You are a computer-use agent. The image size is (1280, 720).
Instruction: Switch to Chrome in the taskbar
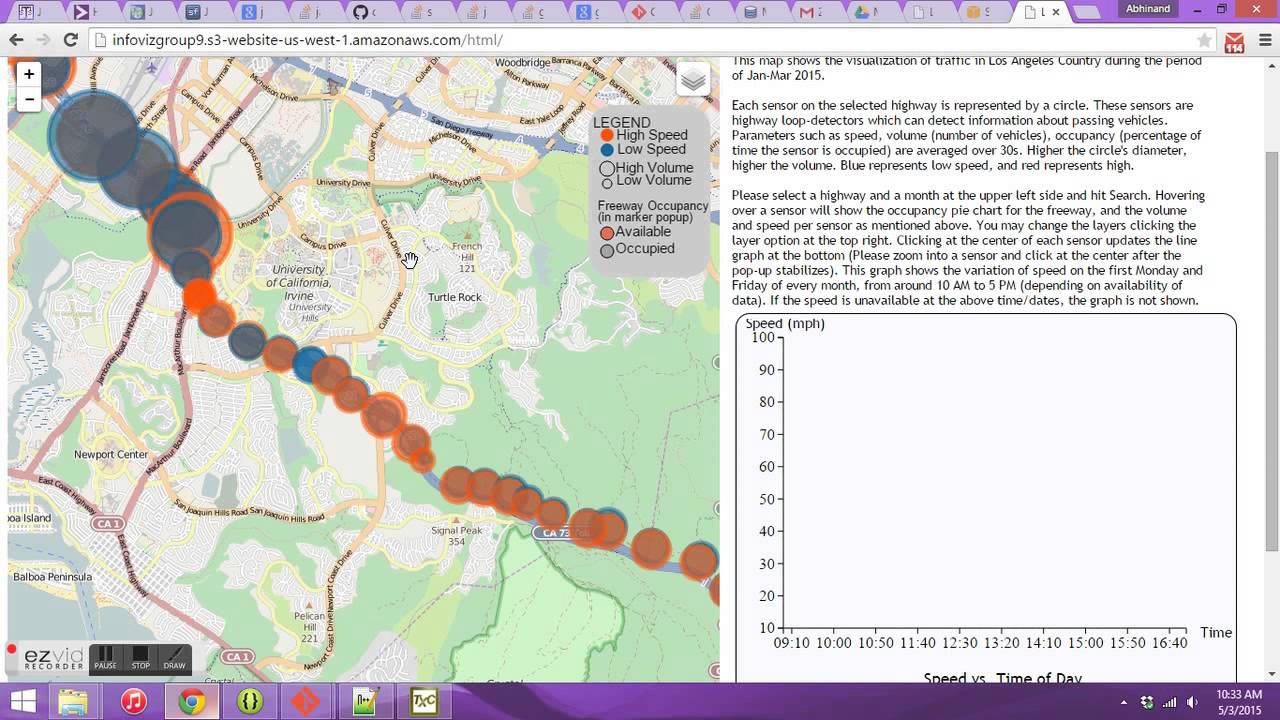[x=191, y=702]
